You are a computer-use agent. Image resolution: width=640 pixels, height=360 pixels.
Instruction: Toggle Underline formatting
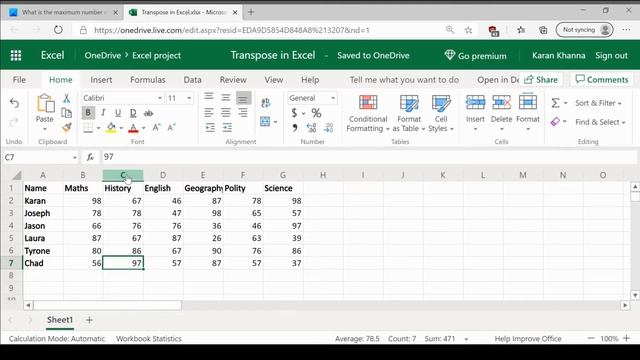(118, 113)
